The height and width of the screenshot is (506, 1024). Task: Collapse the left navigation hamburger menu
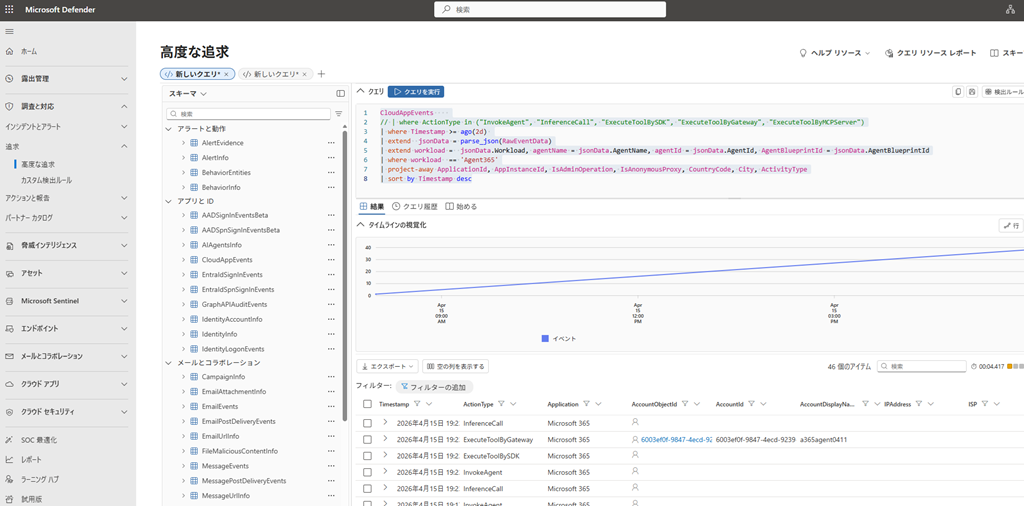coord(10,32)
